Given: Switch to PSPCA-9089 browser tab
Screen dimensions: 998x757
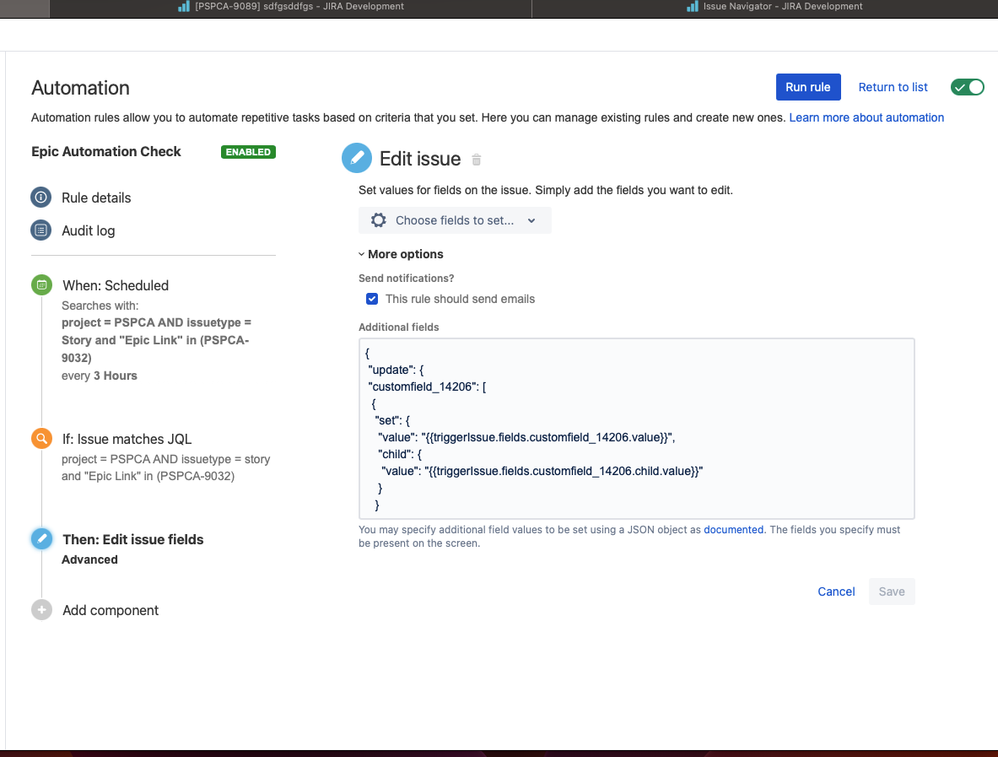Looking at the screenshot, I should coord(290,7).
